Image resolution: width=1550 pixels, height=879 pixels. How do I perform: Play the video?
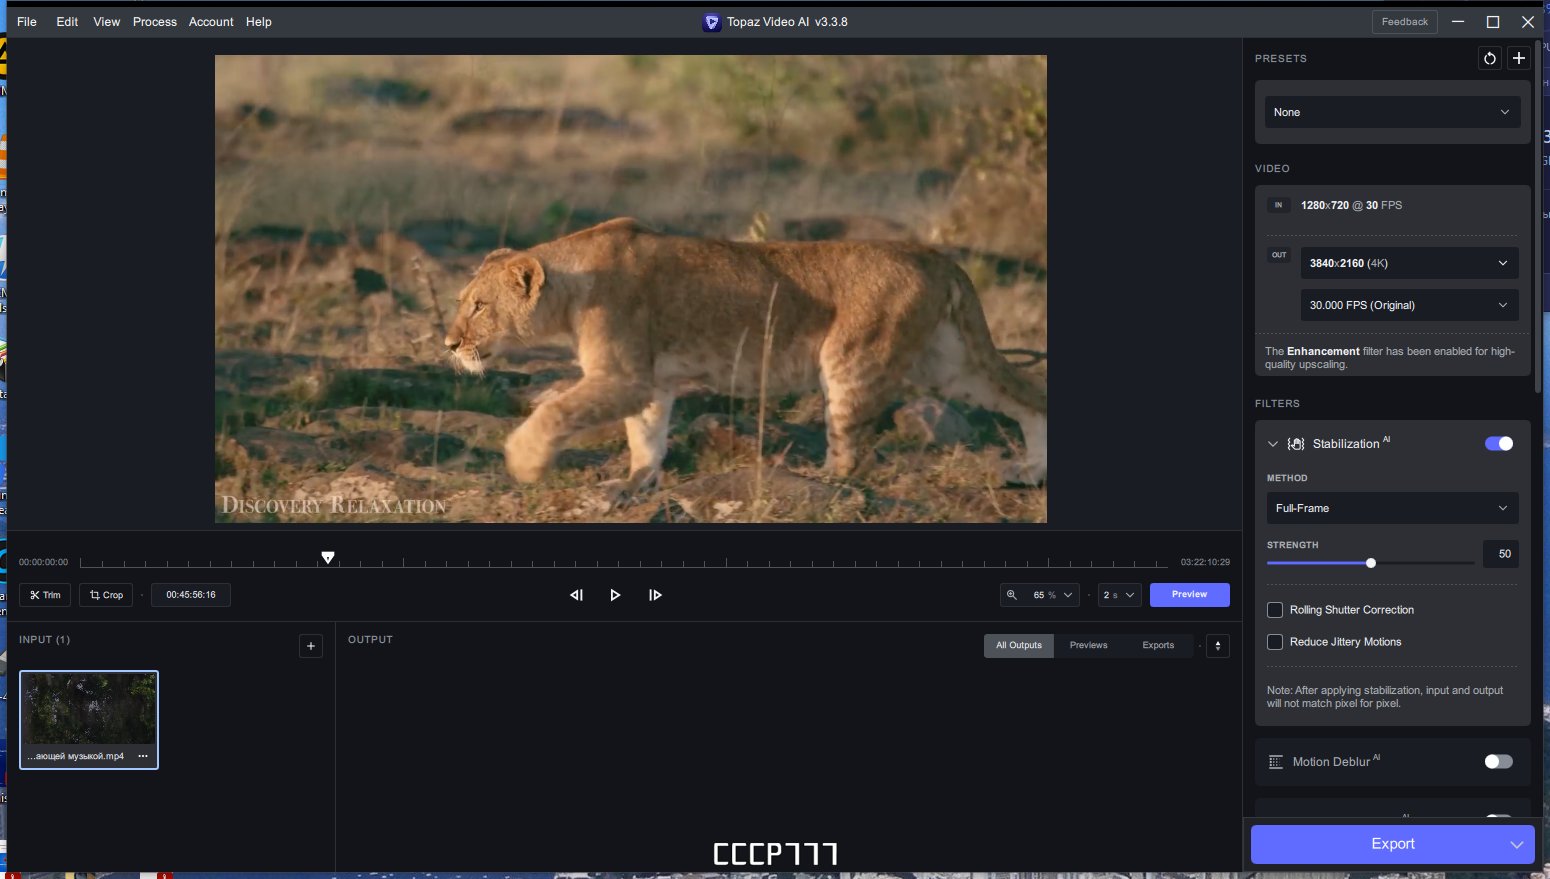click(615, 595)
